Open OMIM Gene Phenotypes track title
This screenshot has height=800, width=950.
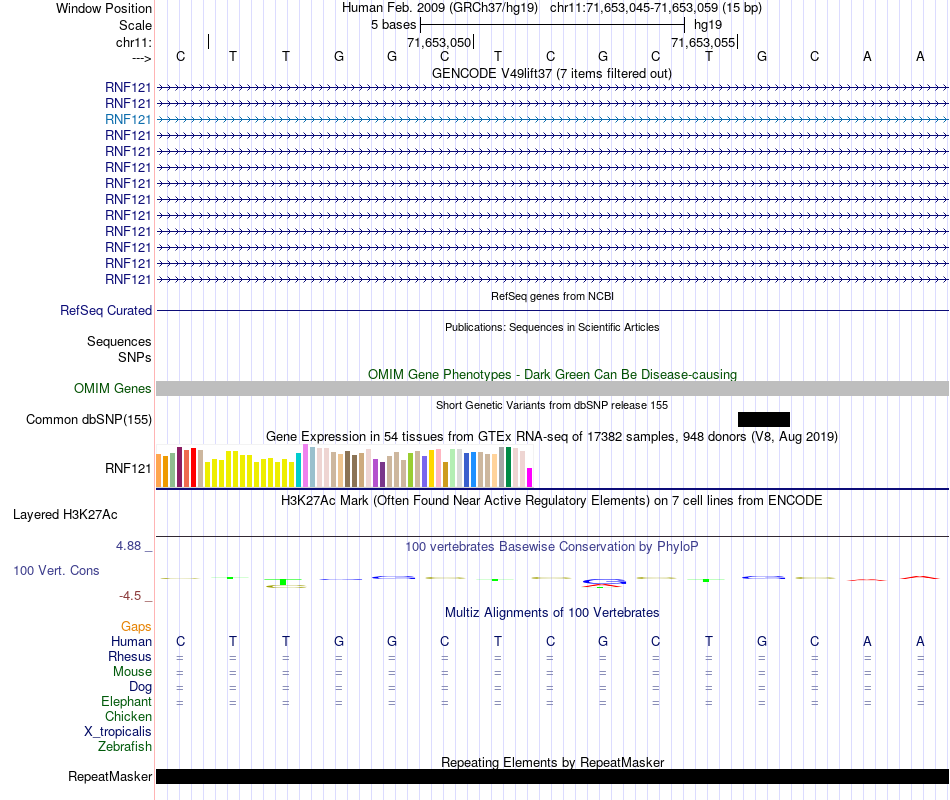click(x=552, y=375)
